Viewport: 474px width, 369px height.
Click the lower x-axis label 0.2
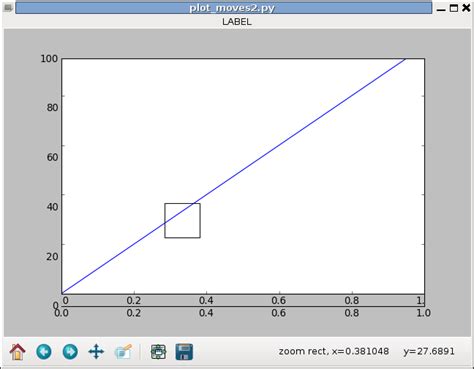tap(134, 313)
